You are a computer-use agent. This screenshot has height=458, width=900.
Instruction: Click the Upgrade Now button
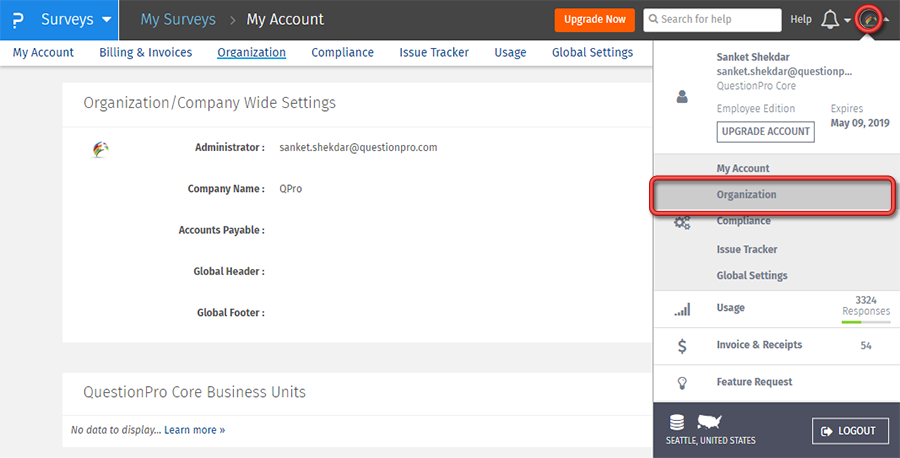595,20
